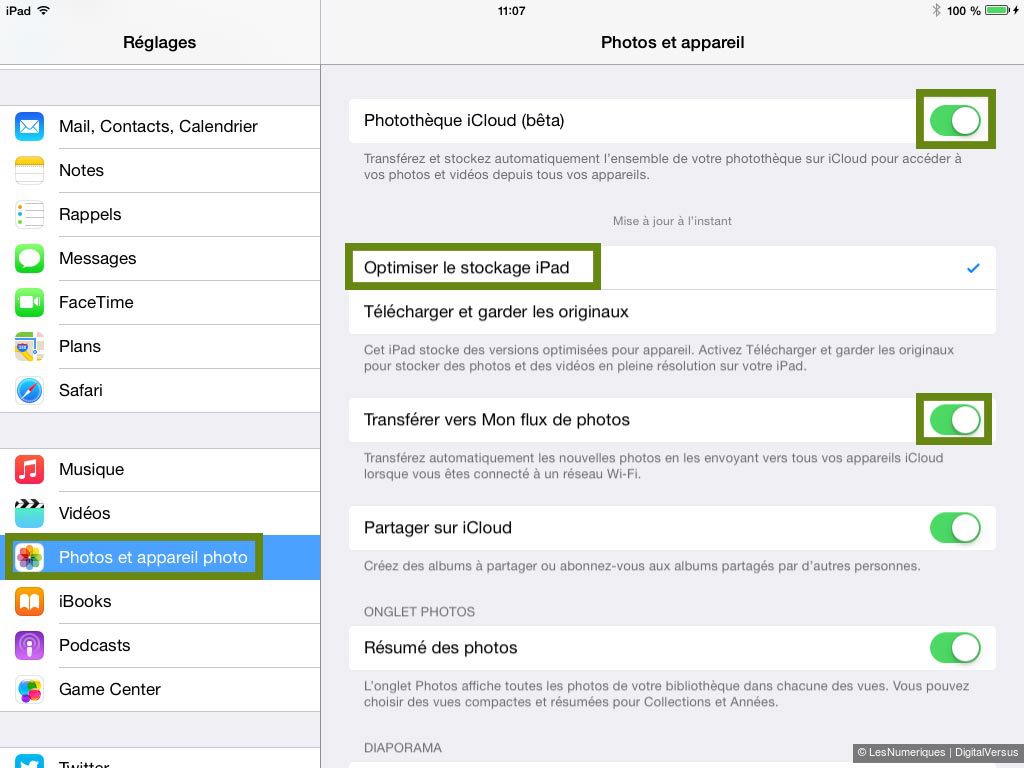Toggle the Résumé des photos switch
Screen dimensions: 1024x768
pyautogui.click(x=955, y=648)
